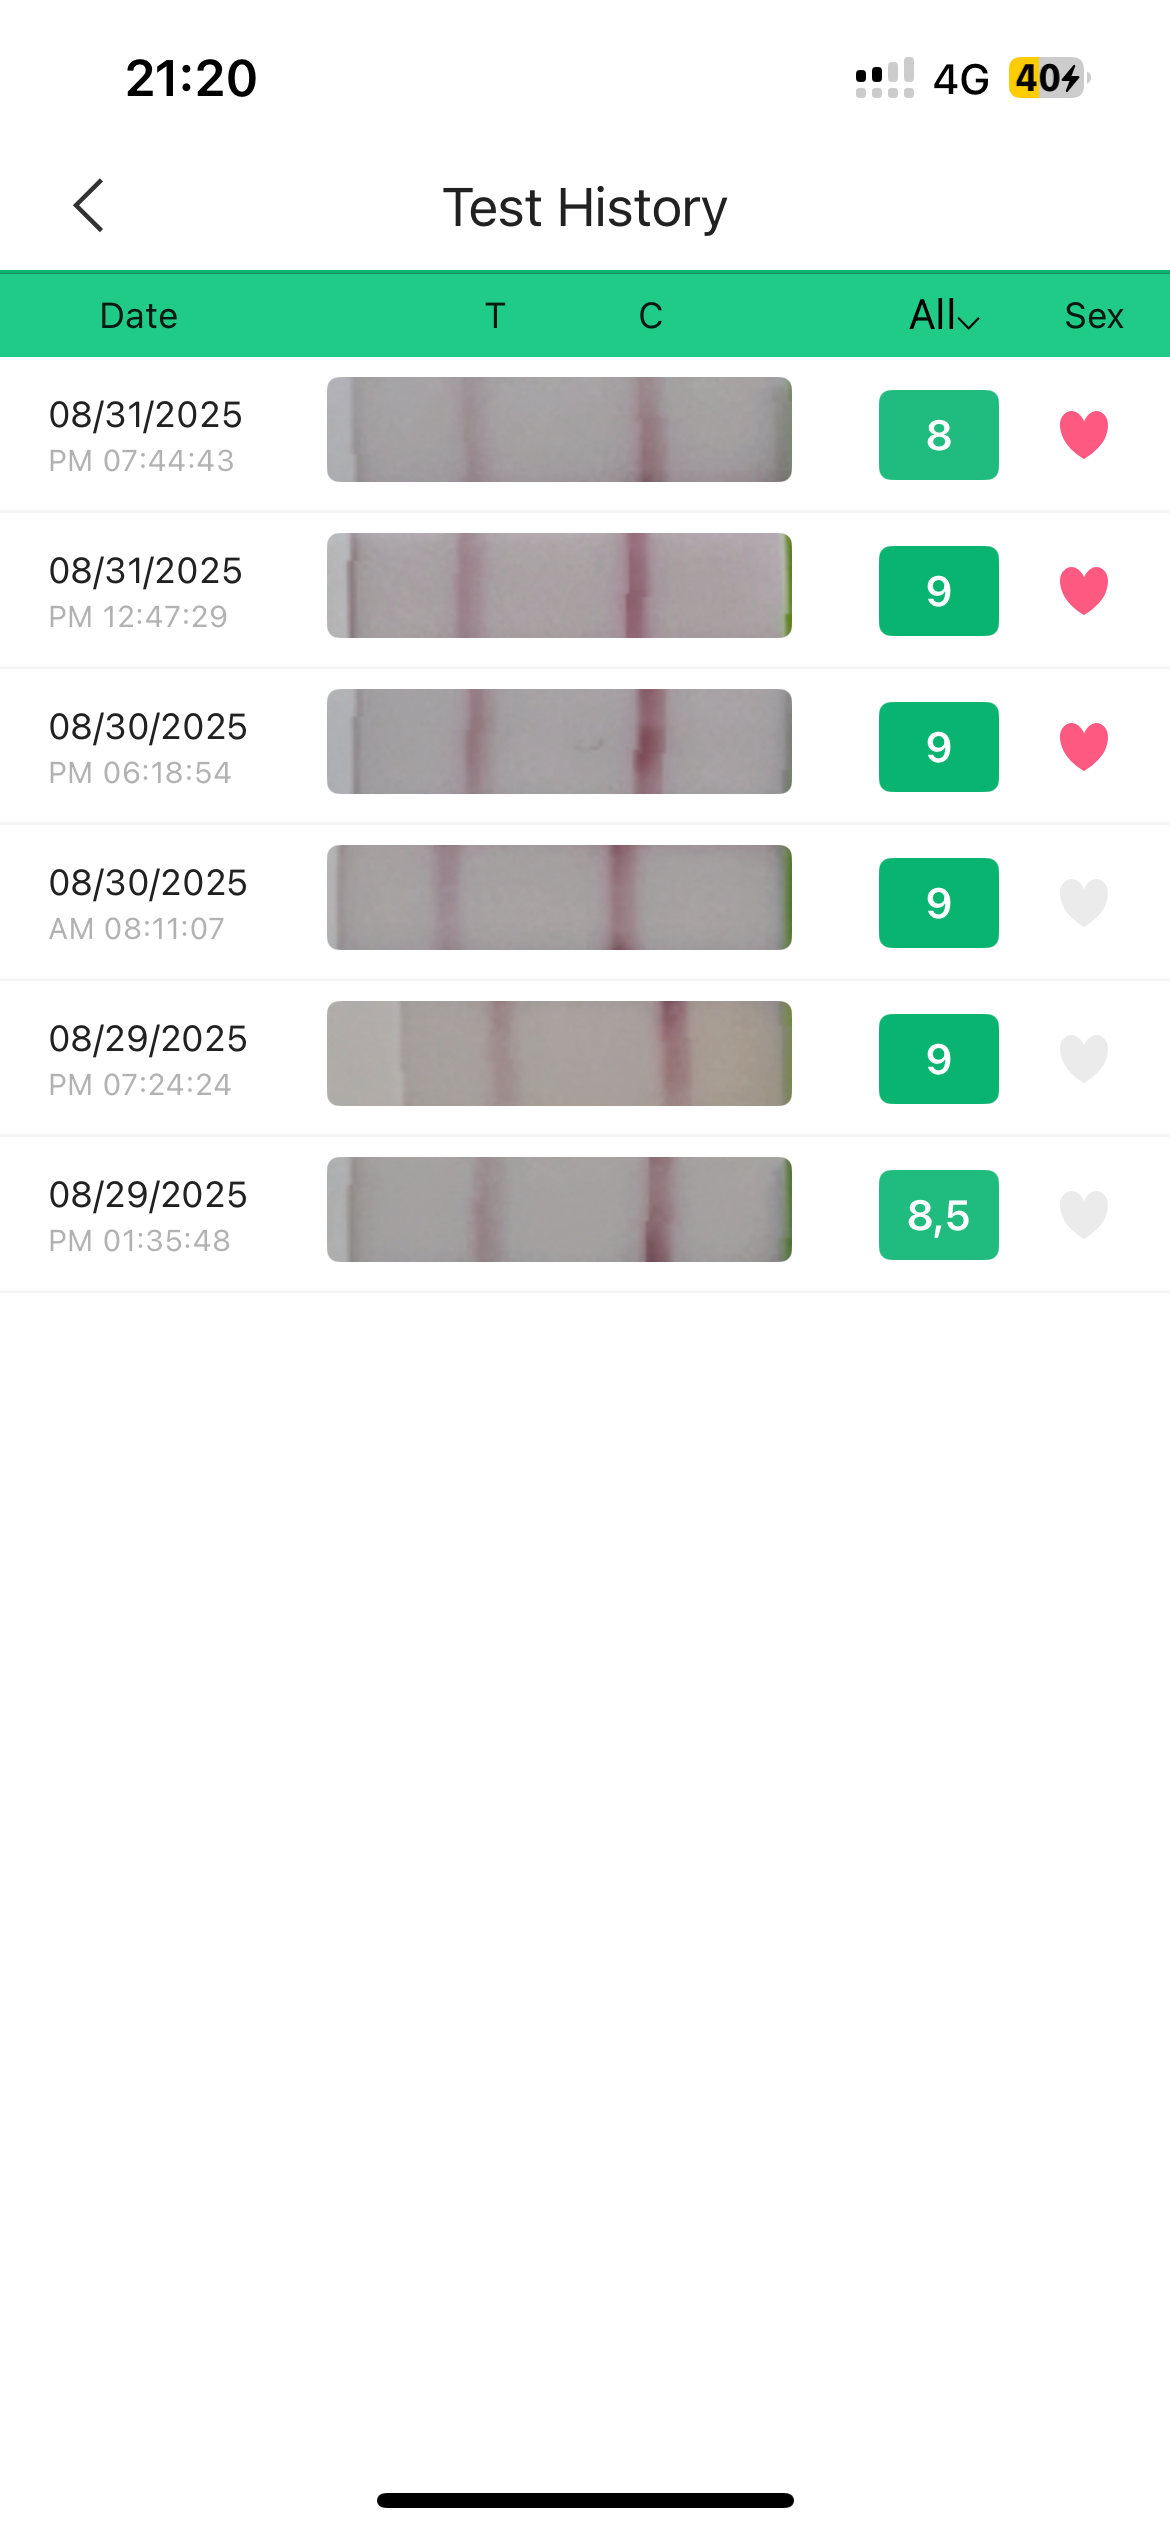Tap the T column header
Screen dimensions: 1170x2532
[x=495, y=316]
